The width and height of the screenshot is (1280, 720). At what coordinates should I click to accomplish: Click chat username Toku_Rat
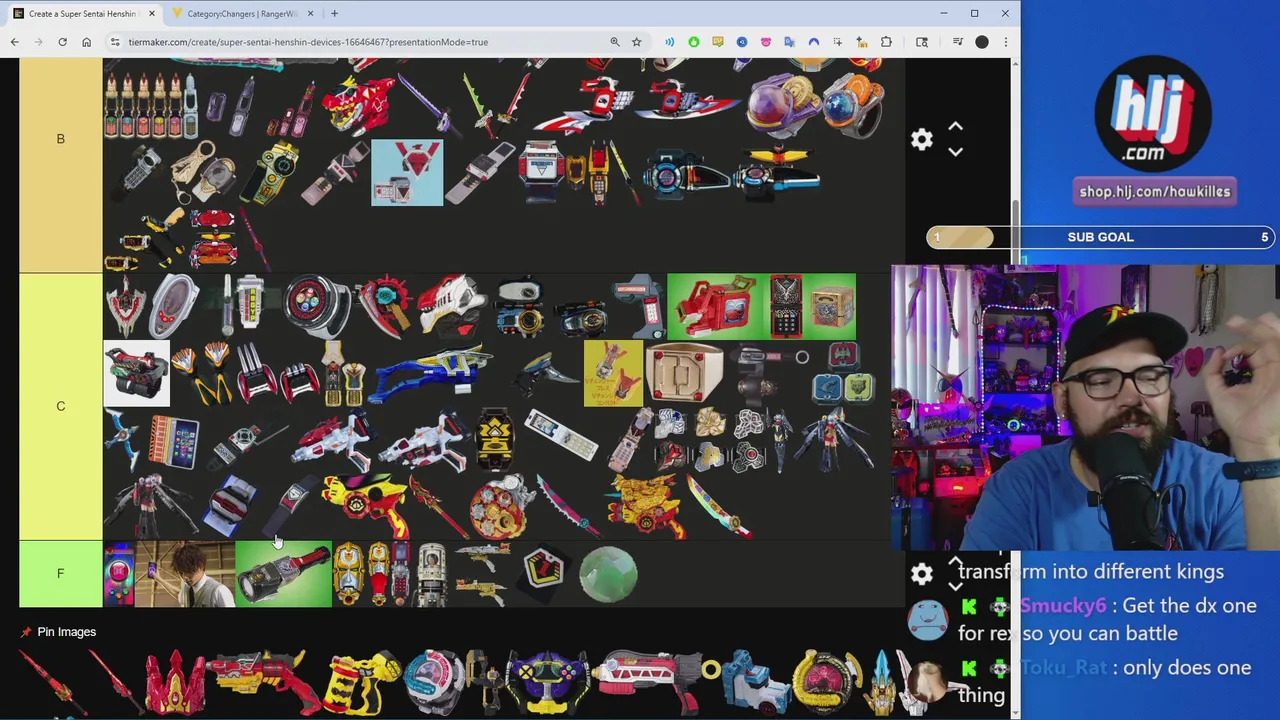1064,668
